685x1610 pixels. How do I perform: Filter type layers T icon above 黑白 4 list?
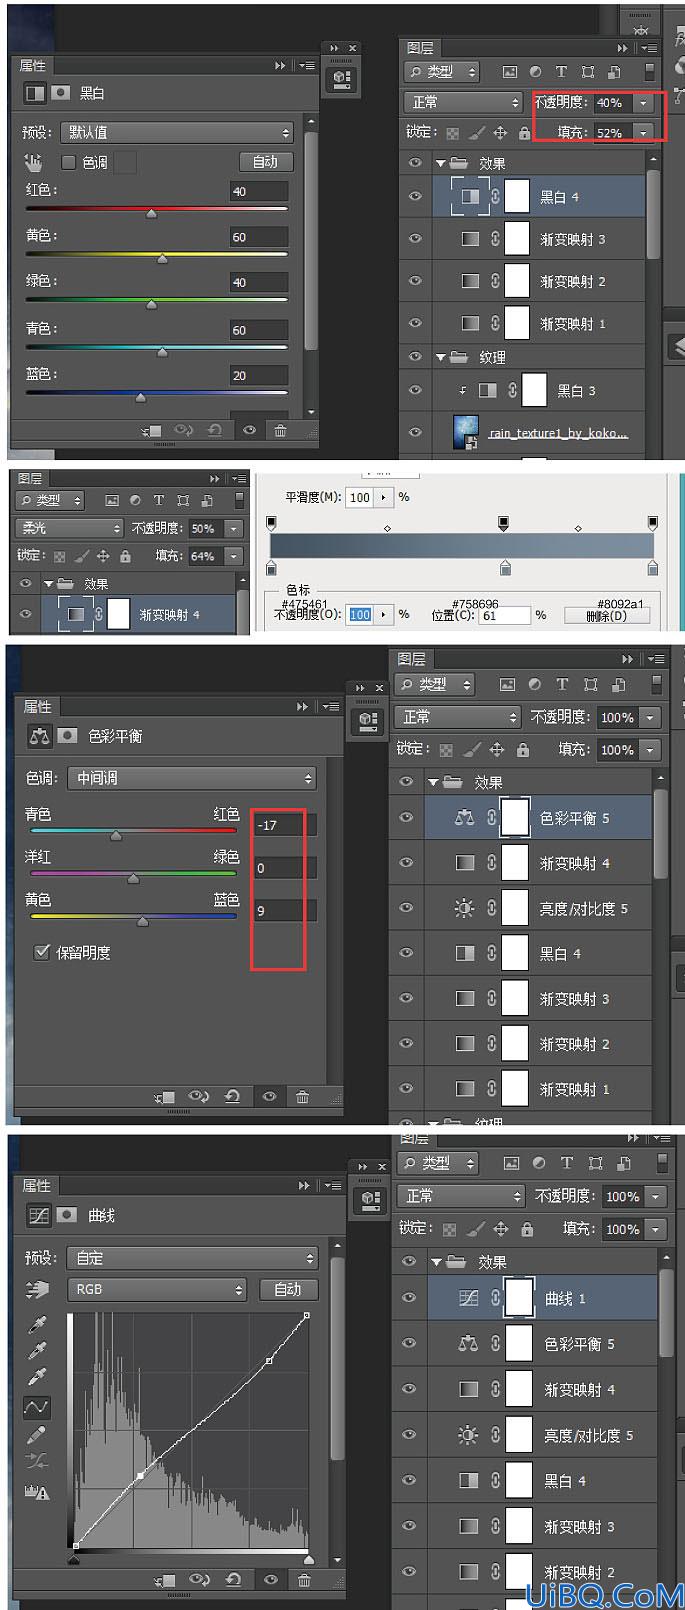coord(561,72)
